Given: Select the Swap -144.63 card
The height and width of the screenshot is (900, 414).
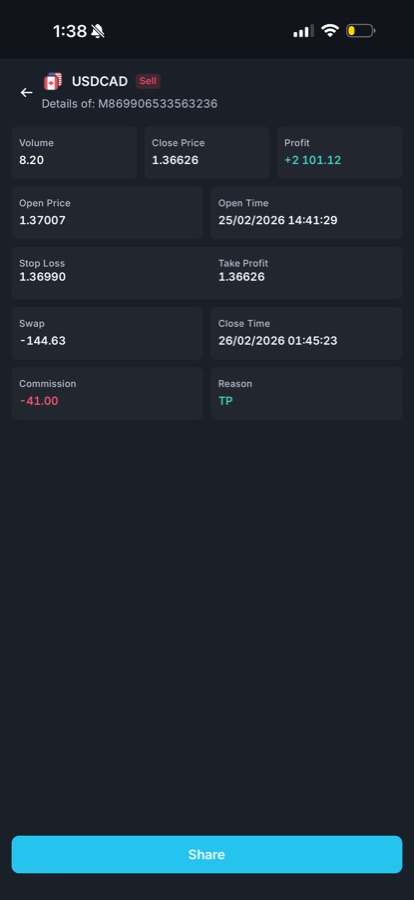Looking at the screenshot, I should (x=107, y=333).
